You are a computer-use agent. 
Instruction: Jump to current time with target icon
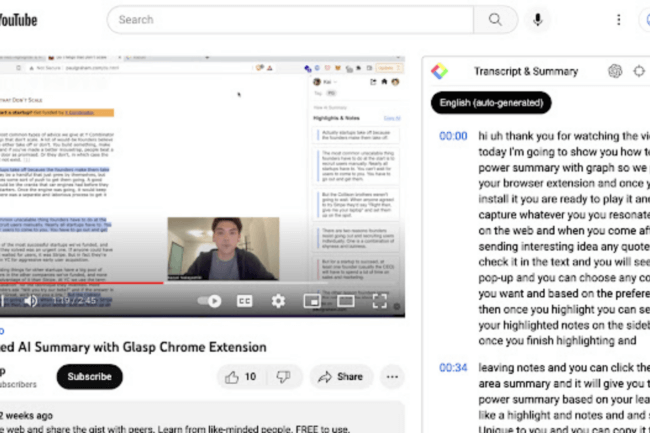coord(640,71)
